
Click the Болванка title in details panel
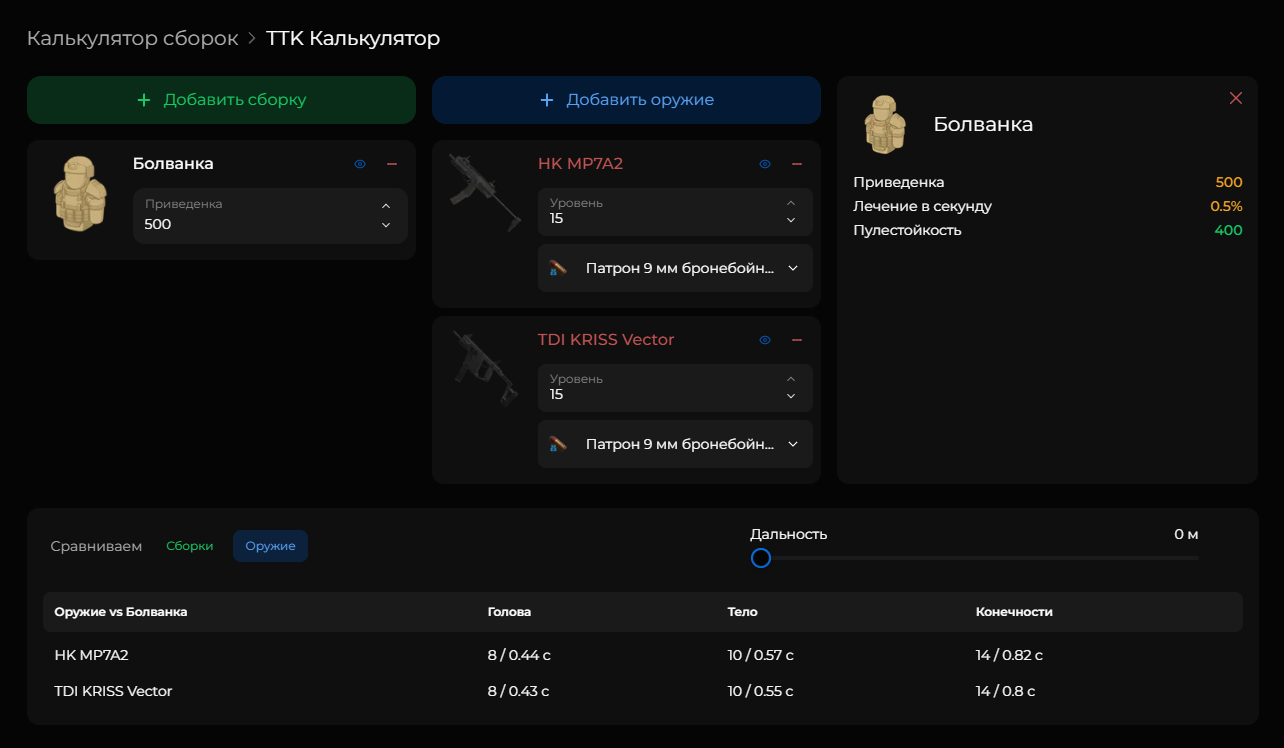983,125
